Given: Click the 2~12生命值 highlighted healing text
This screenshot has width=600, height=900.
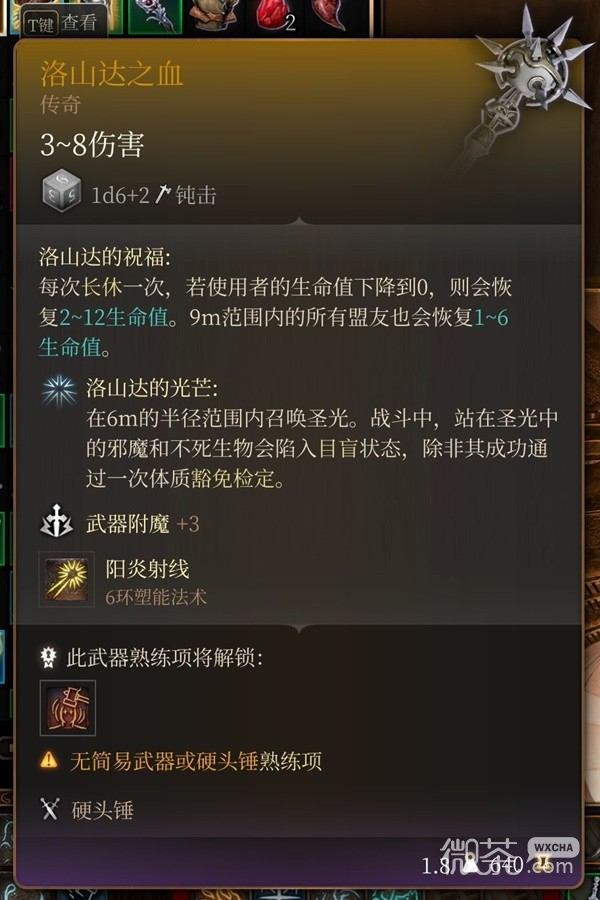Looking at the screenshot, I should tap(114, 317).
